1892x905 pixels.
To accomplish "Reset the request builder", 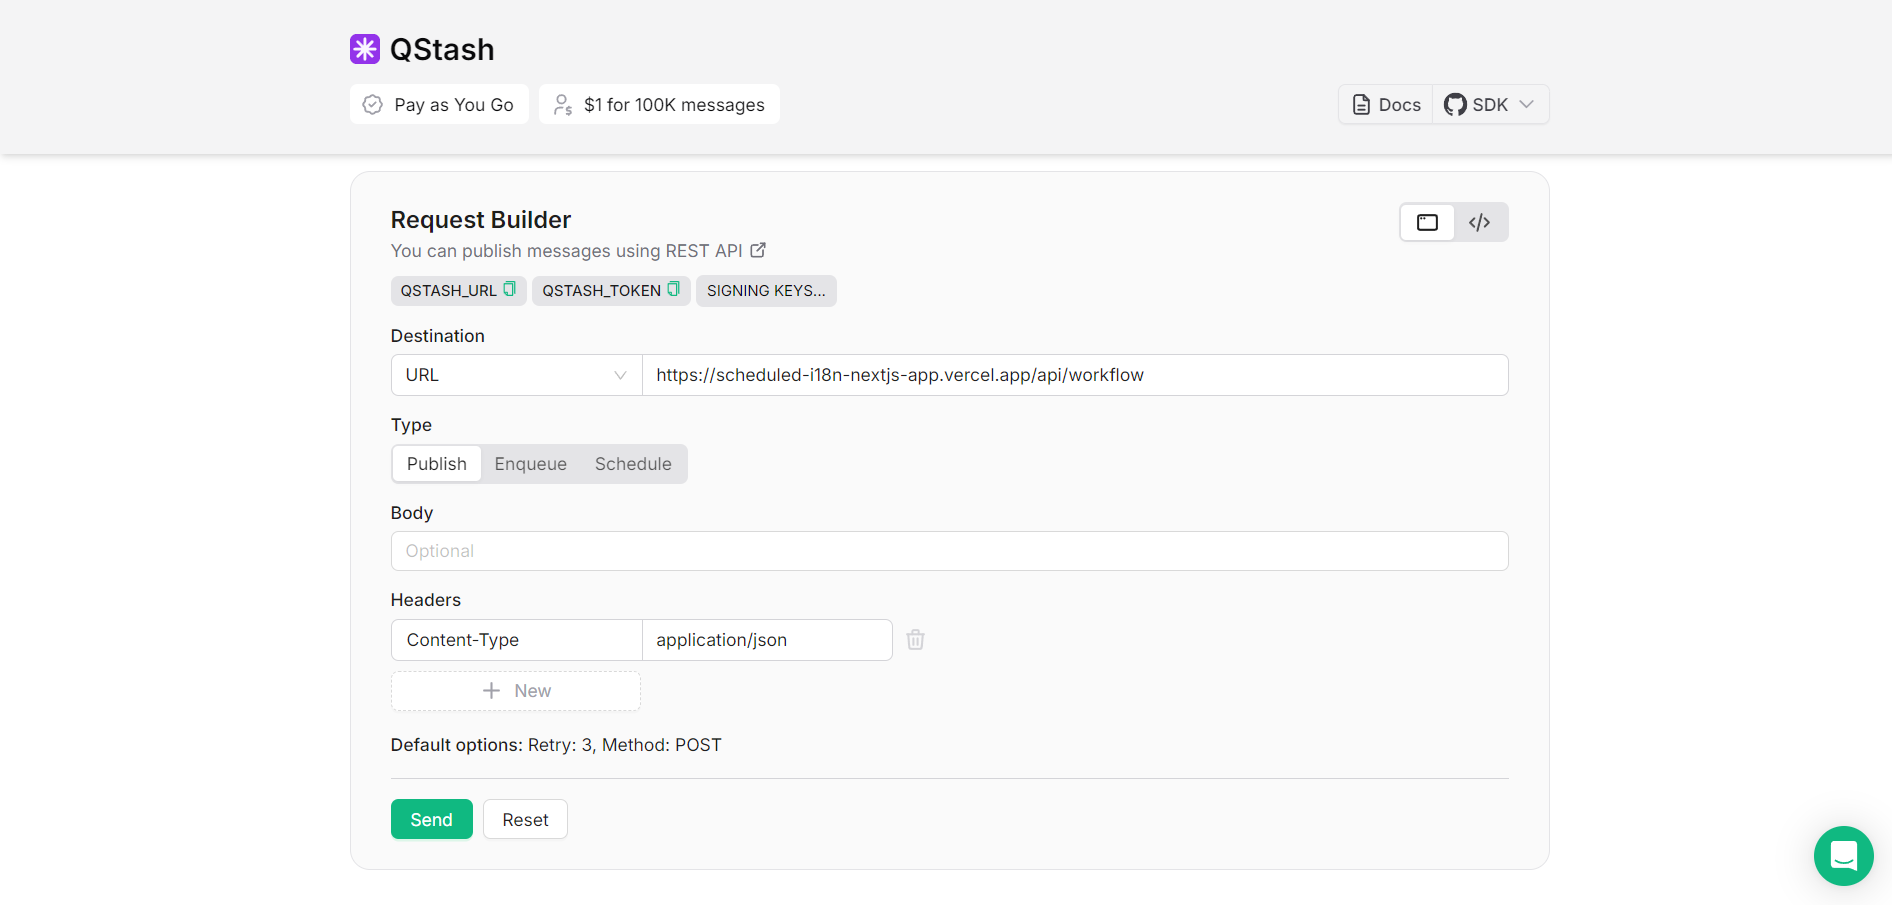I will [x=525, y=819].
